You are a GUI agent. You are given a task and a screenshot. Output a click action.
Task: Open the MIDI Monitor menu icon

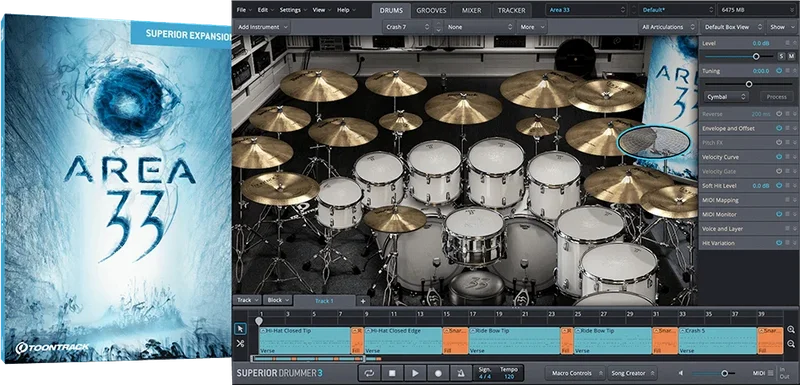pos(788,215)
